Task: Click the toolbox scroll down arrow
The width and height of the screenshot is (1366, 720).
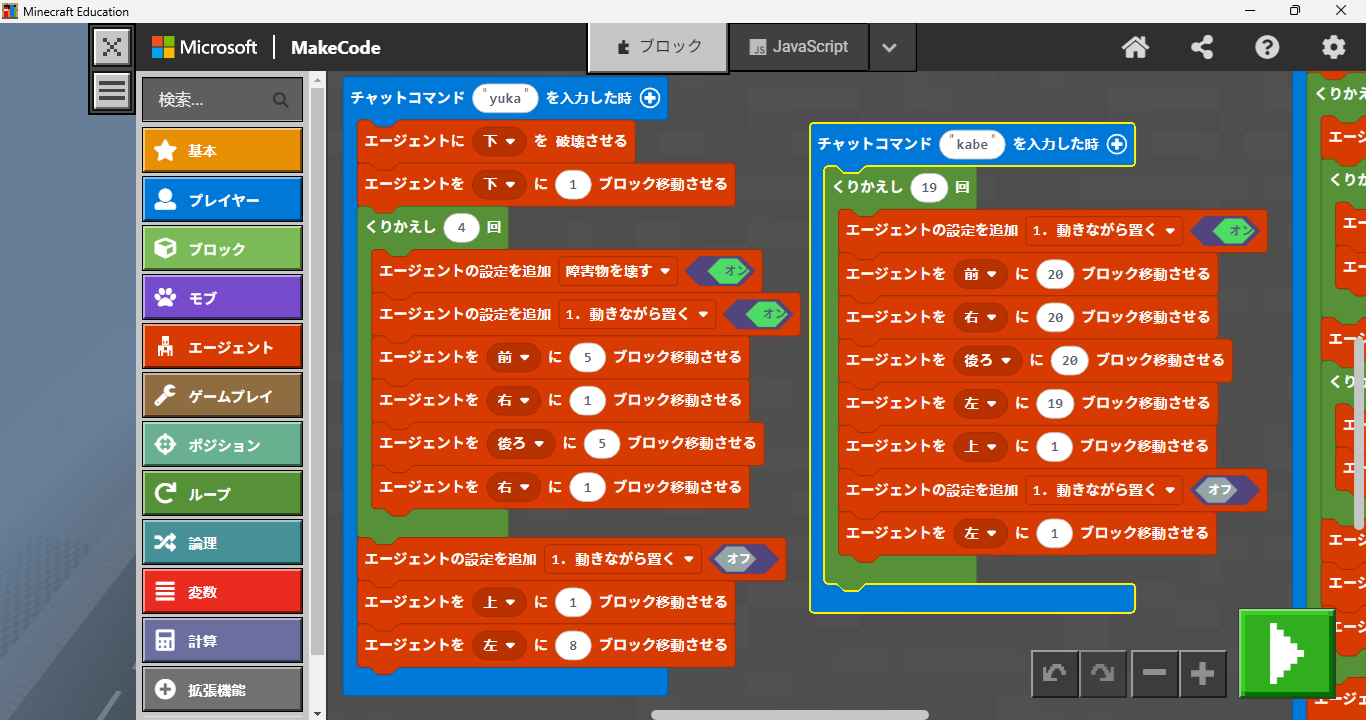Action: click(x=318, y=713)
